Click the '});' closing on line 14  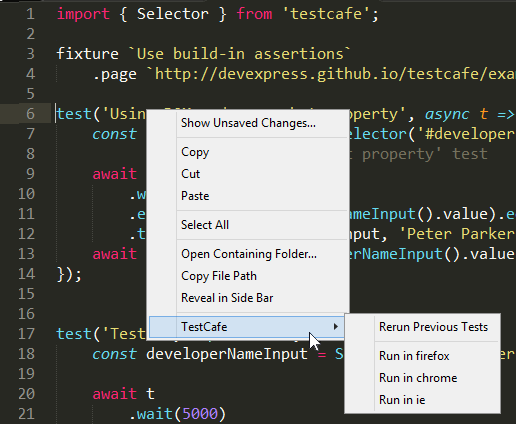click(x=69, y=275)
